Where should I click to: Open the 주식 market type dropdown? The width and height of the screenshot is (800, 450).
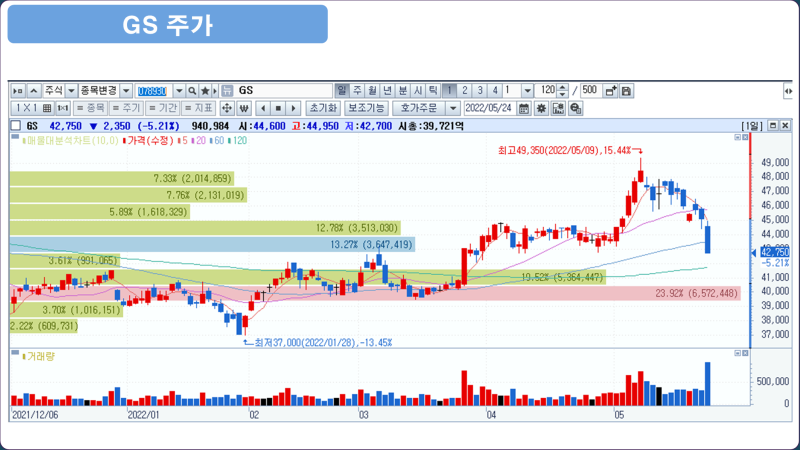(x=71, y=91)
